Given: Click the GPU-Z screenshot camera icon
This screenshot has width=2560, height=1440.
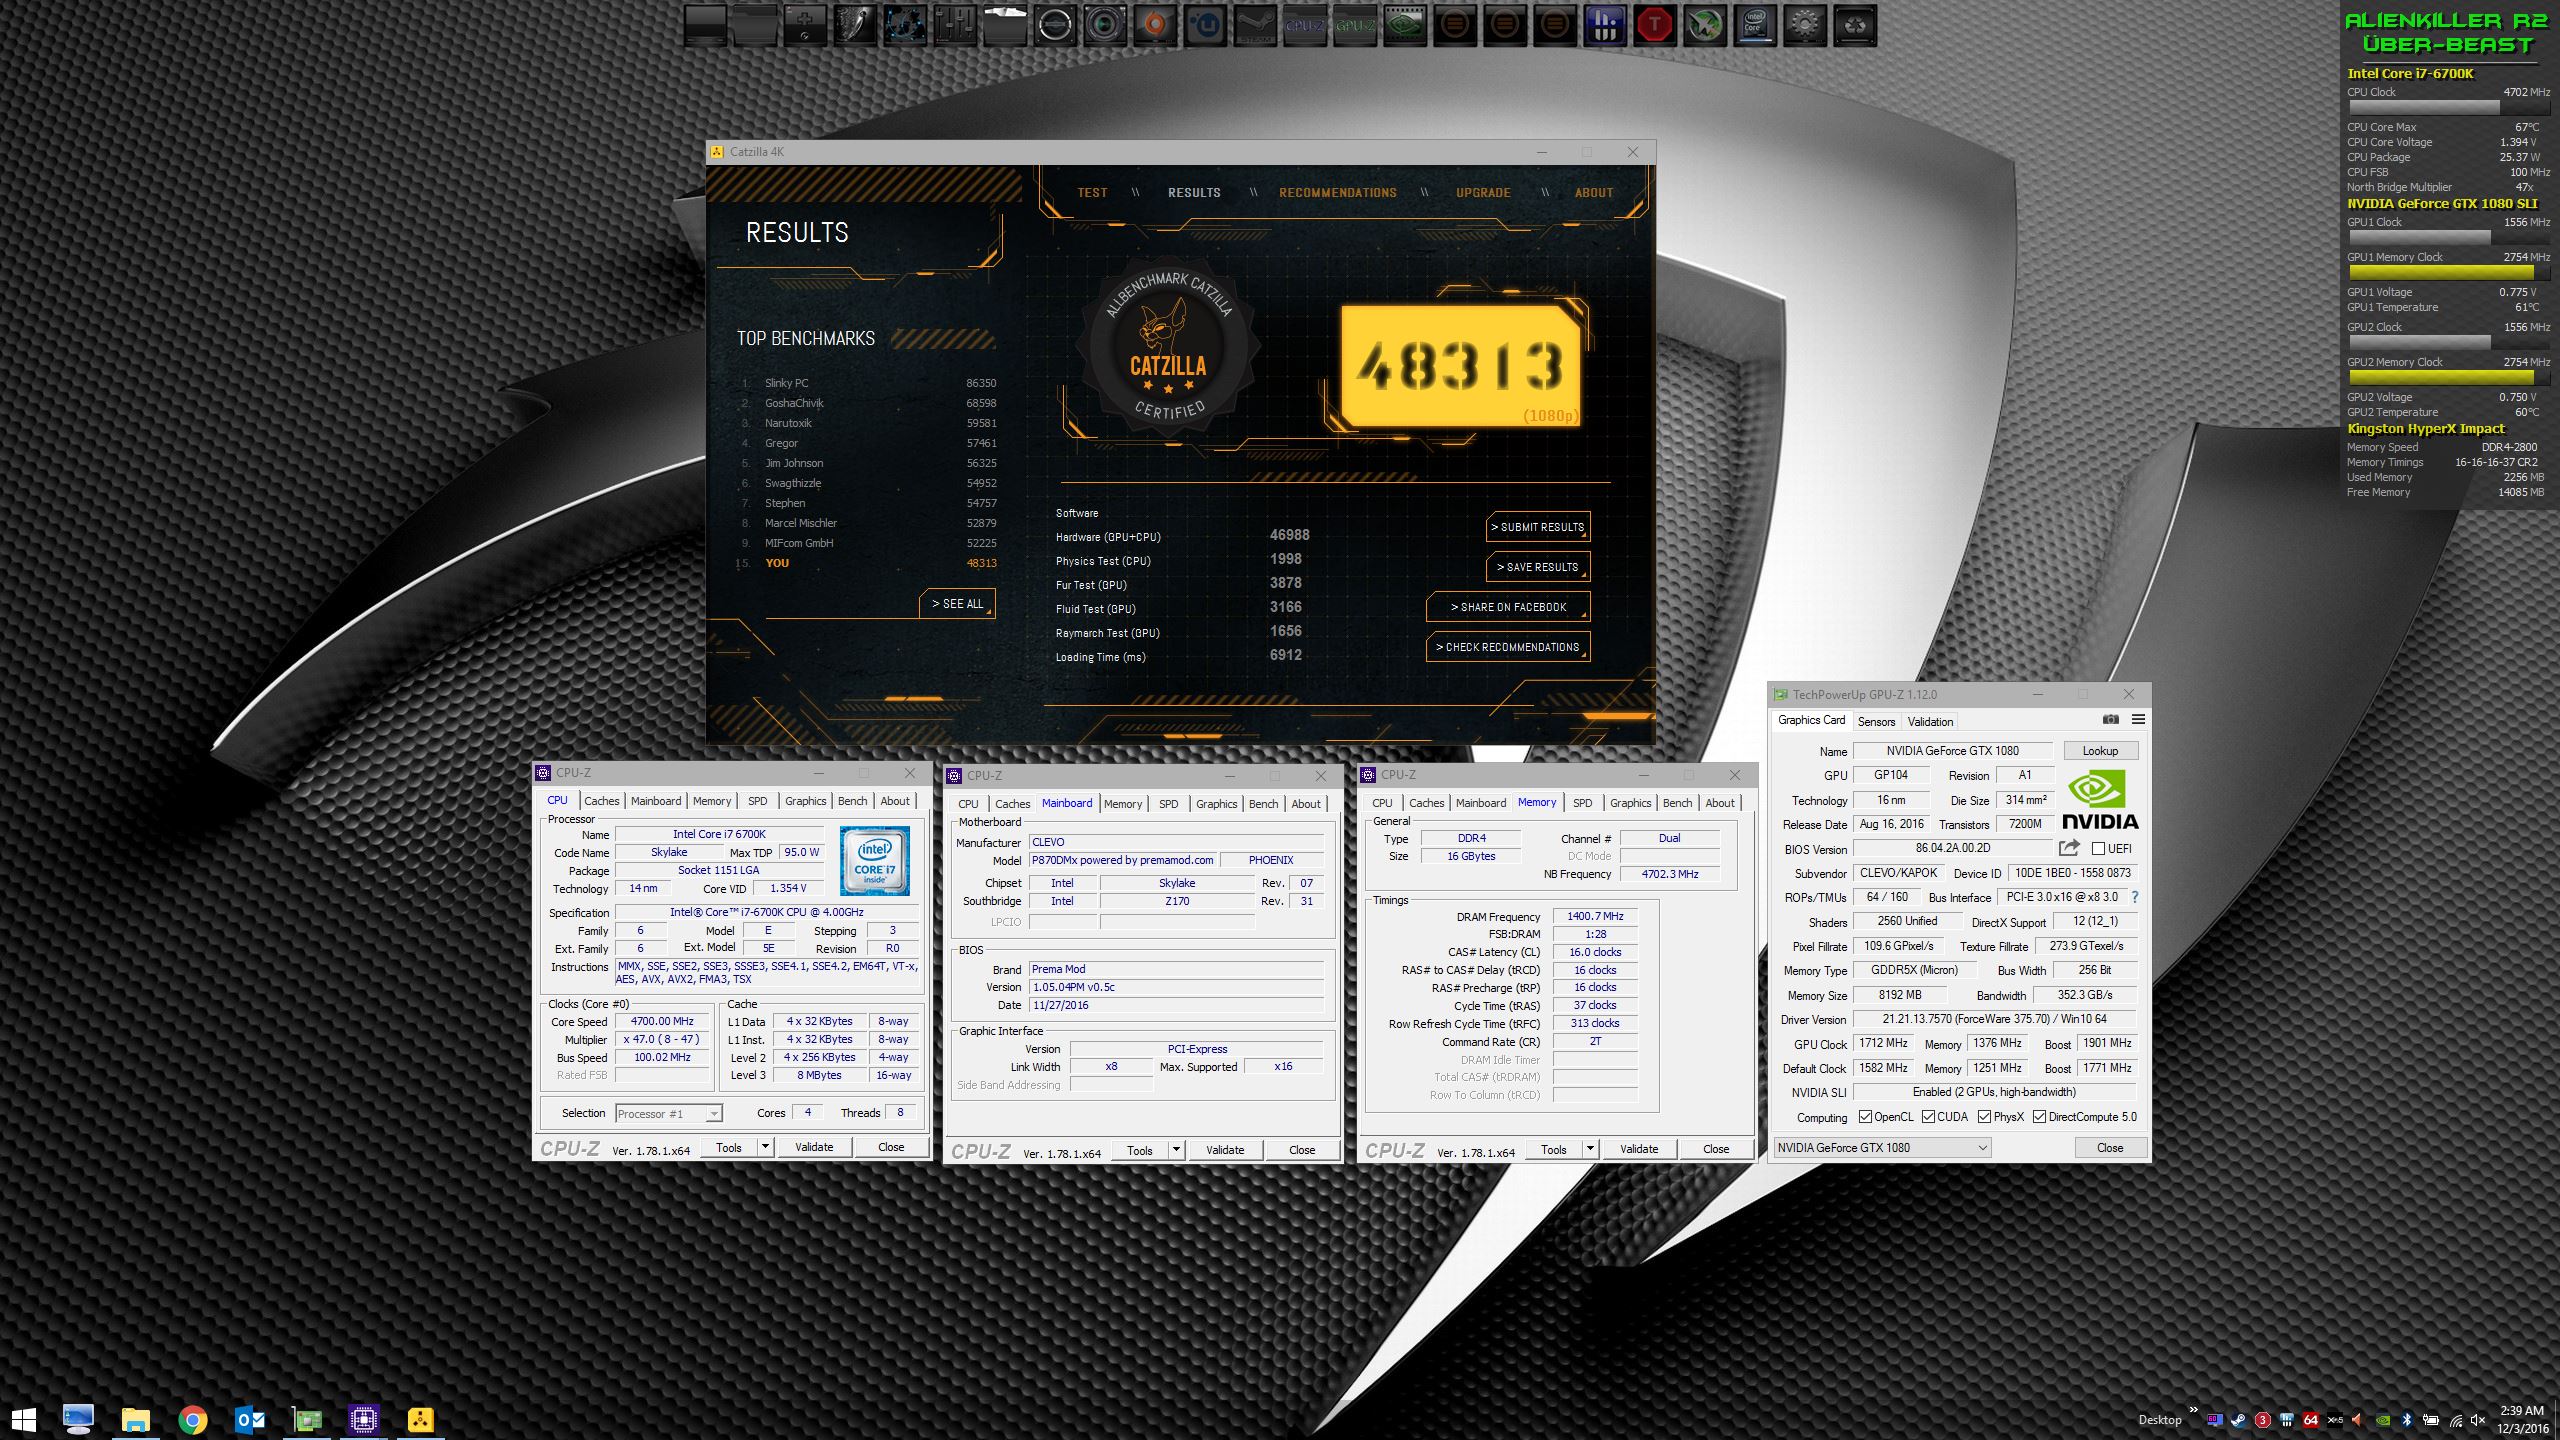Looking at the screenshot, I should pyautogui.click(x=2110, y=719).
